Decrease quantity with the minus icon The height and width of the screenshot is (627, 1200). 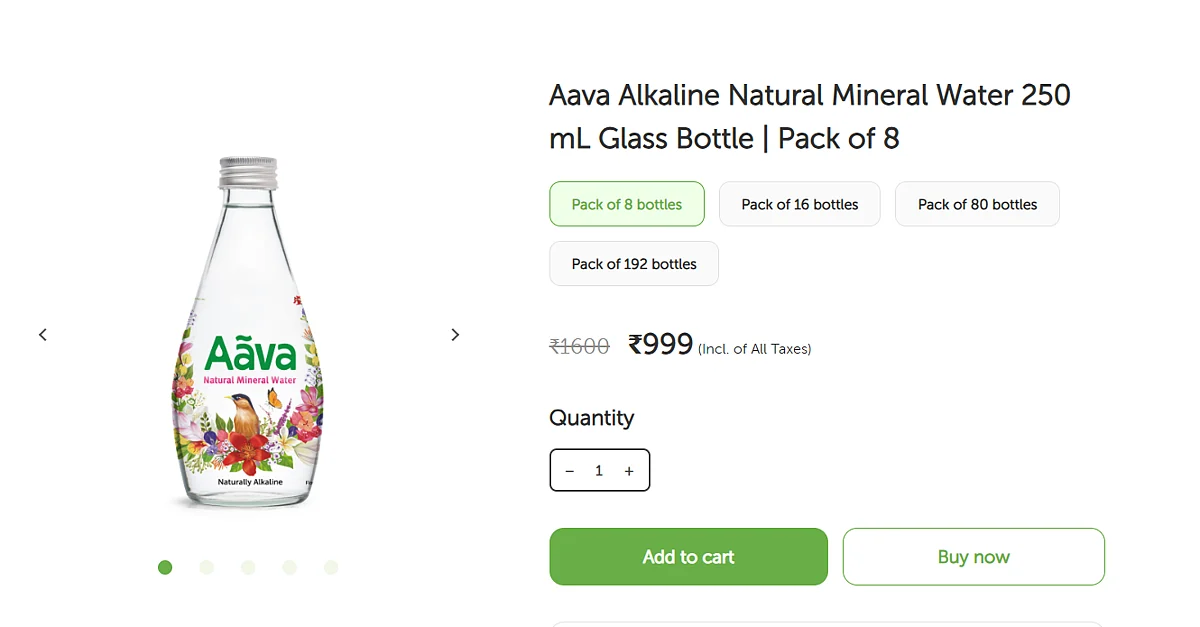pyautogui.click(x=570, y=471)
